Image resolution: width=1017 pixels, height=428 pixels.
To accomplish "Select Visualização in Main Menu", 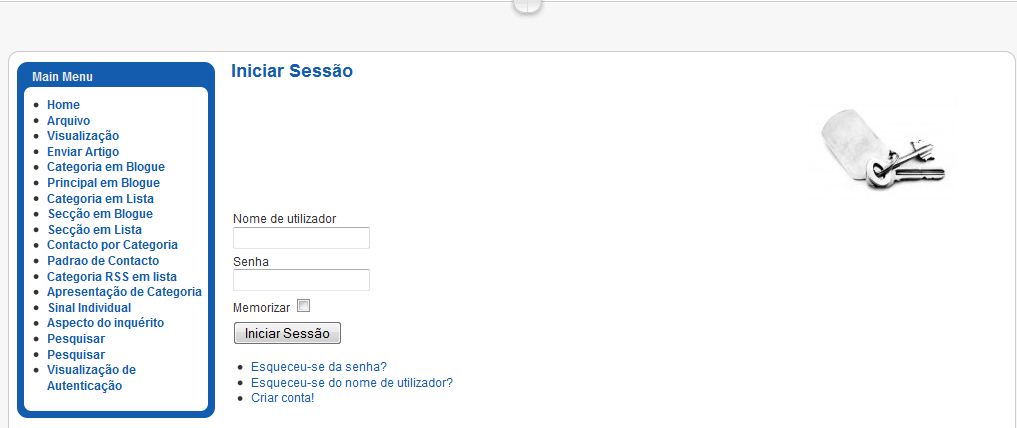I will (x=83, y=136).
